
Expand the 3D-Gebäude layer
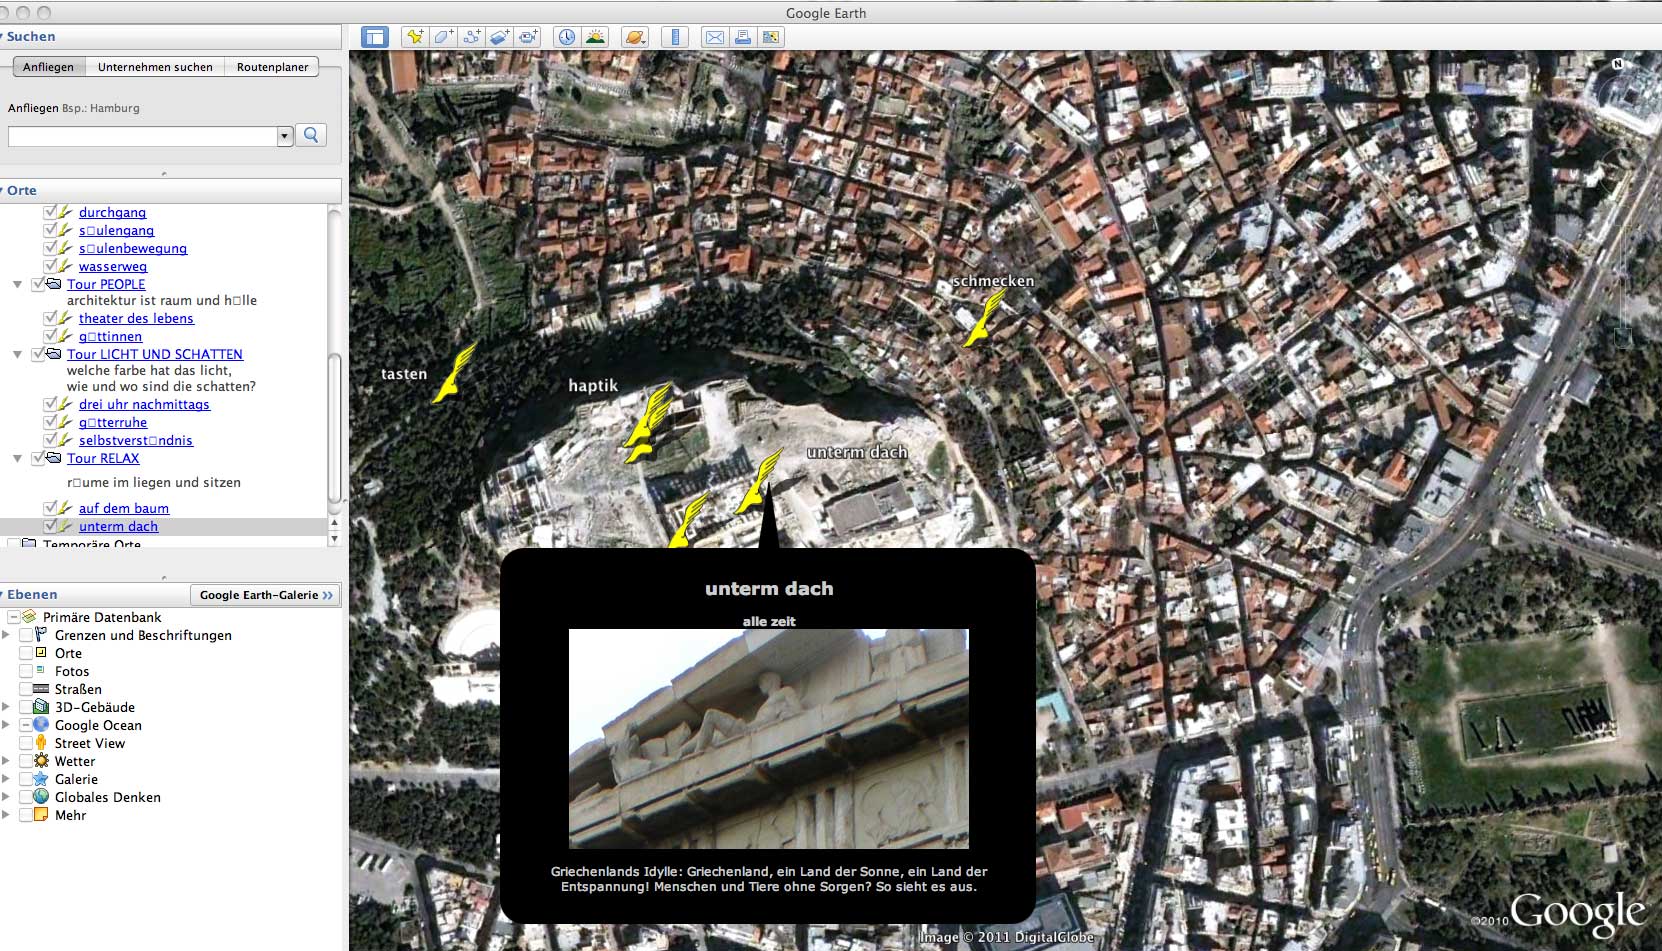click(x=6, y=707)
